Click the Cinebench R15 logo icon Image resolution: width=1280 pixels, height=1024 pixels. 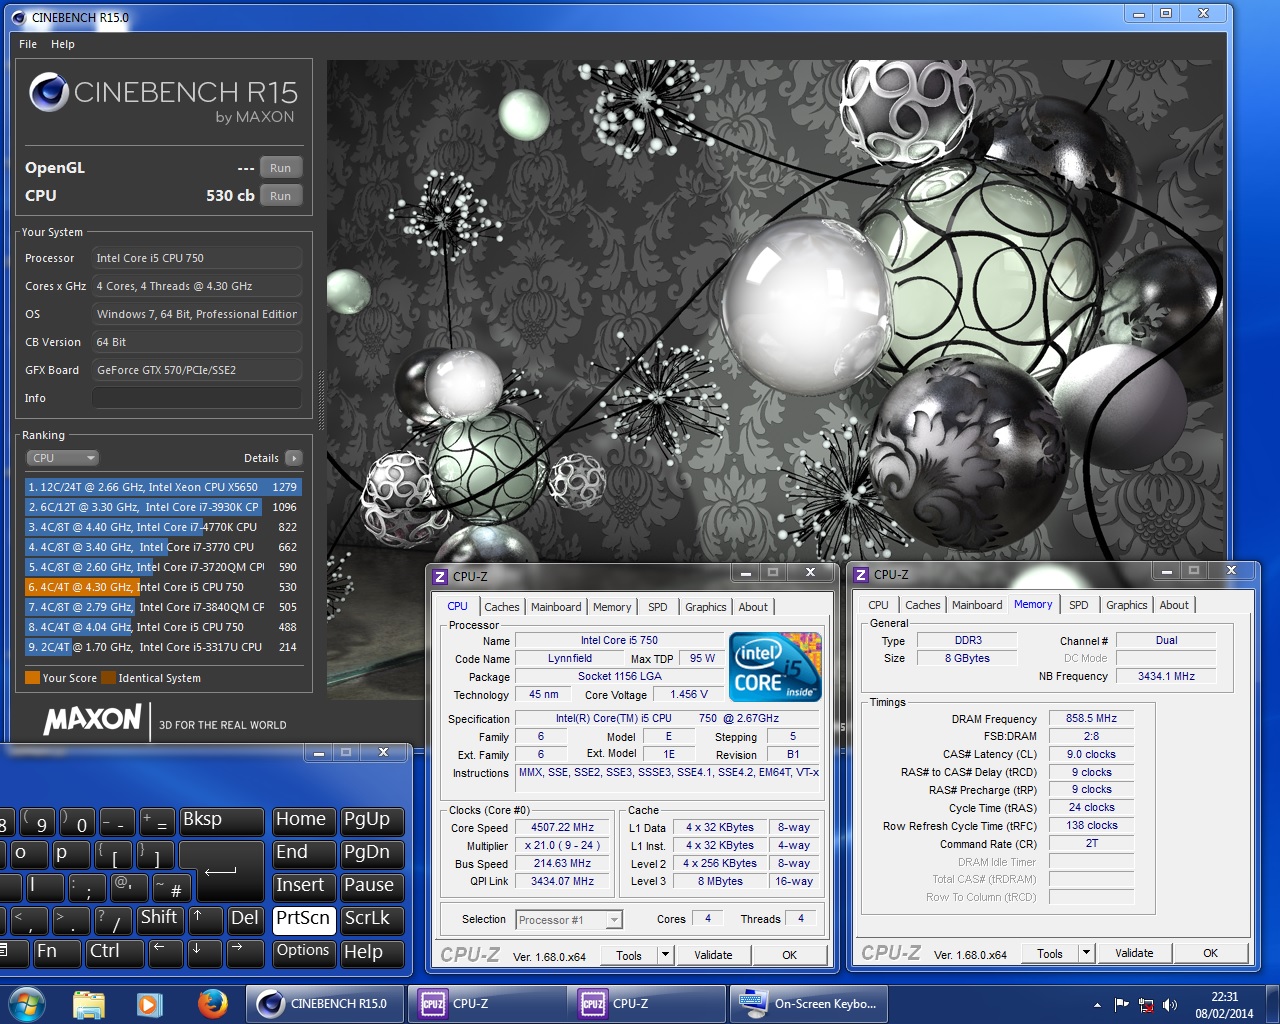[x=49, y=92]
